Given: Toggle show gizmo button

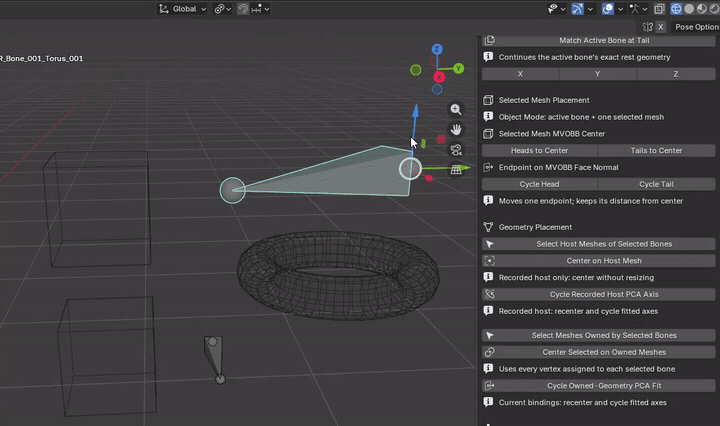Looking at the screenshot, I should [x=577, y=9].
